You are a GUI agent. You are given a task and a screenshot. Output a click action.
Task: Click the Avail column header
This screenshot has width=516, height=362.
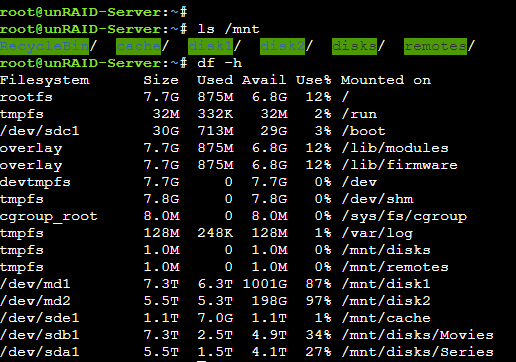click(264, 80)
